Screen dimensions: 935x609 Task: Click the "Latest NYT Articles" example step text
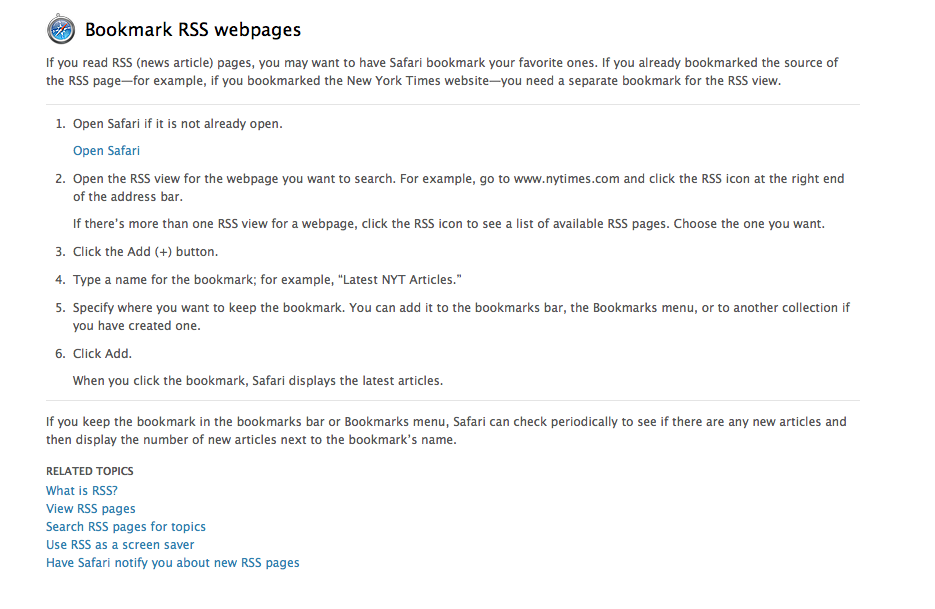coord(267,280)
